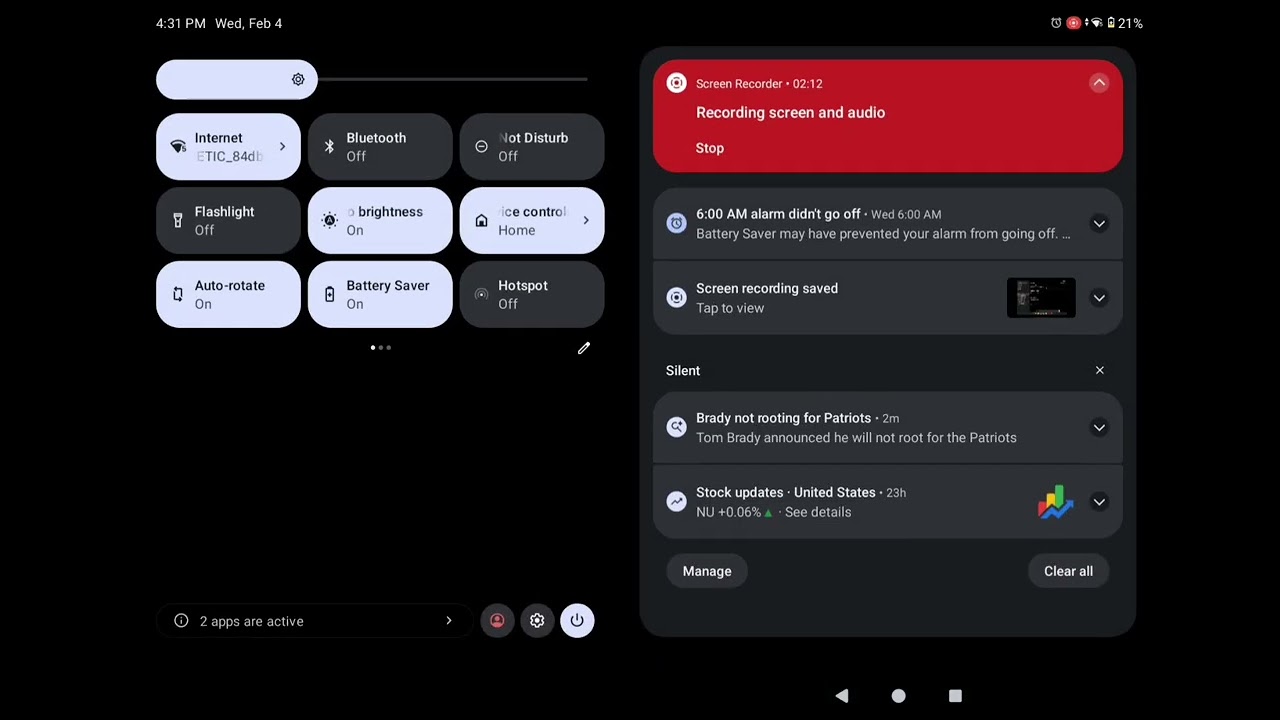Open the Device controls Home tile
This screenshot has width=1280, height=720.
tap(532, 221)
